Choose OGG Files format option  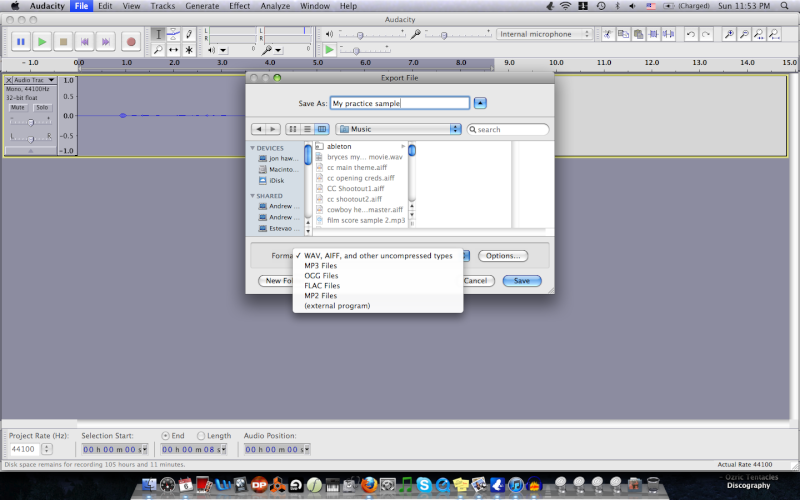tap(378, 276)
